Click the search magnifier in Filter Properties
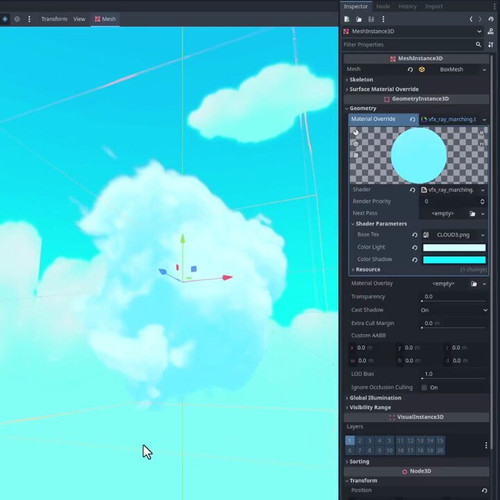Viewport: 500px width, 500px height. (478, 44)
